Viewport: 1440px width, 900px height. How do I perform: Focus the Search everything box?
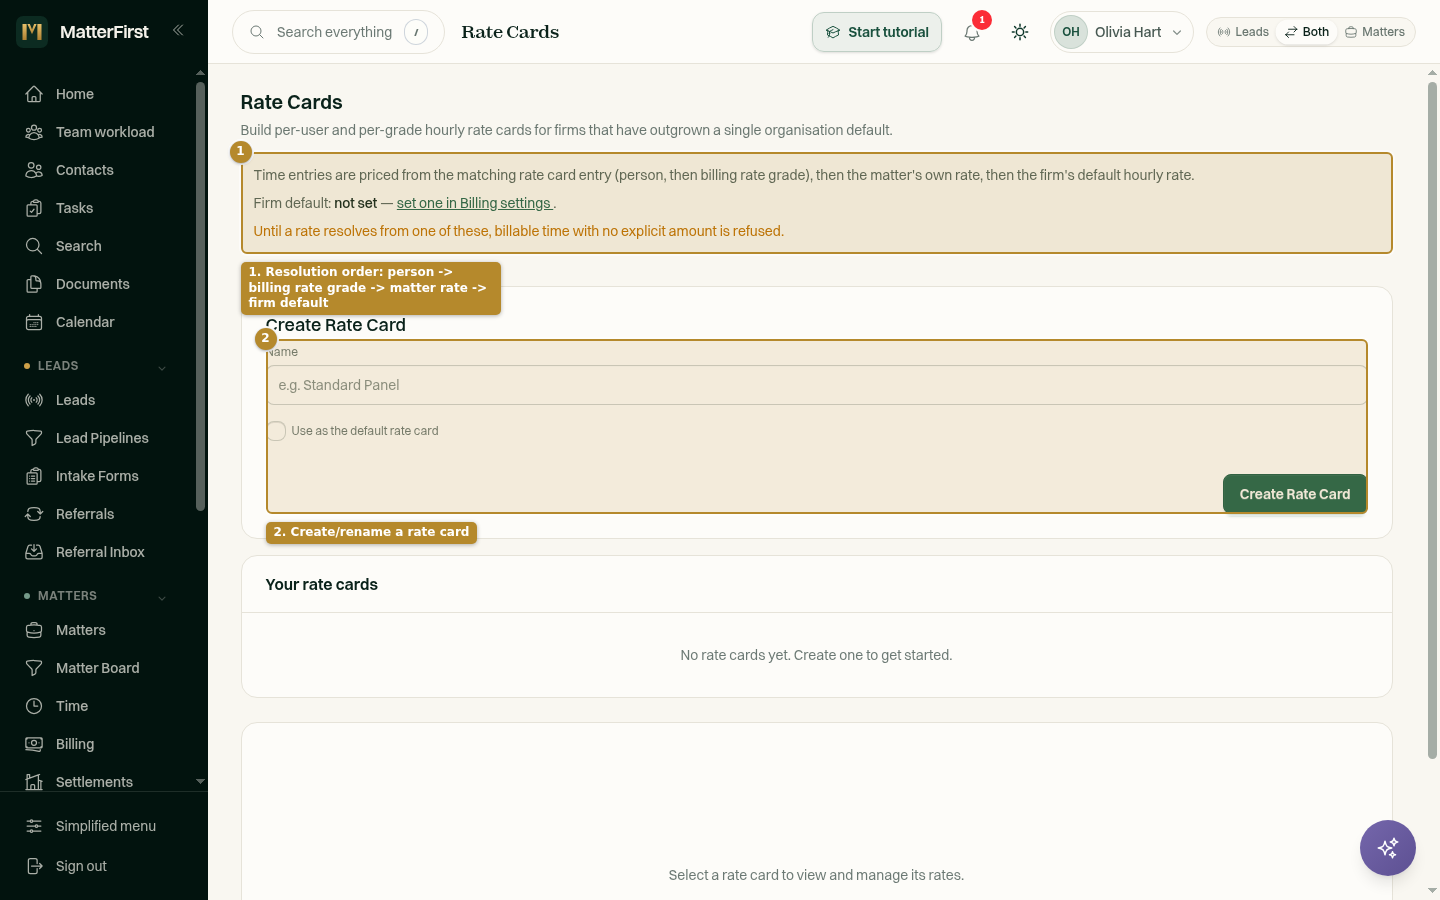(x=338, y=32)
